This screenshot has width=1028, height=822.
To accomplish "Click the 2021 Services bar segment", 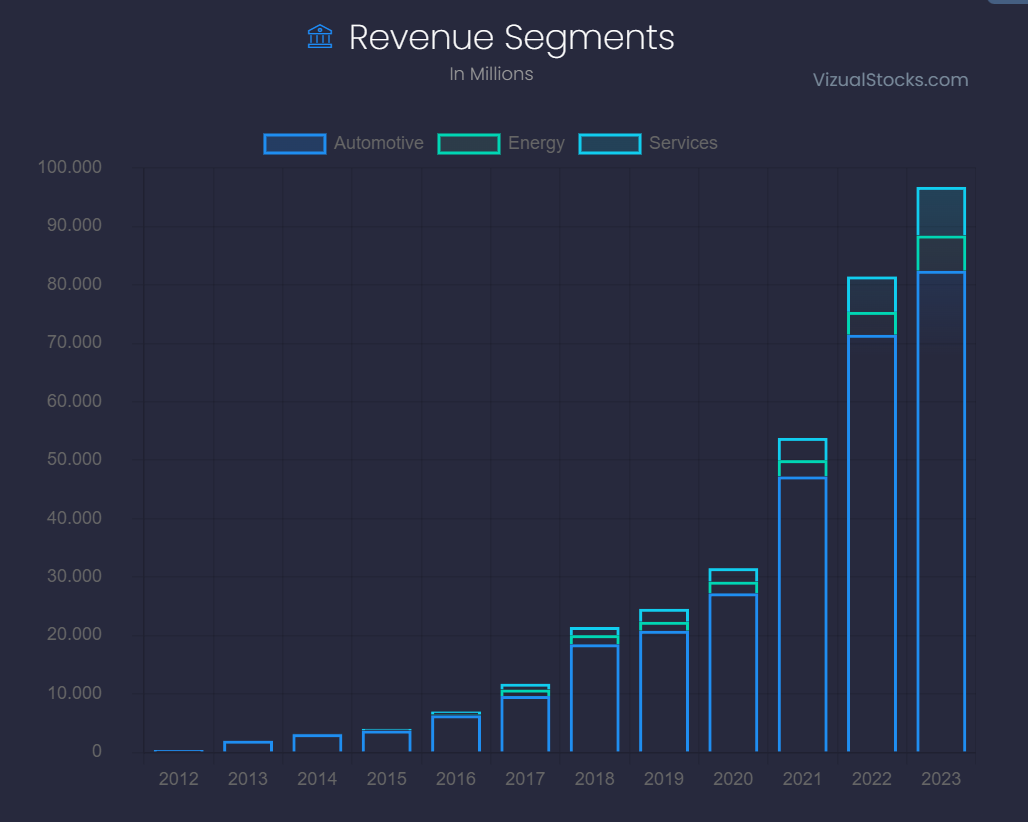I will (x=802, y=450).
